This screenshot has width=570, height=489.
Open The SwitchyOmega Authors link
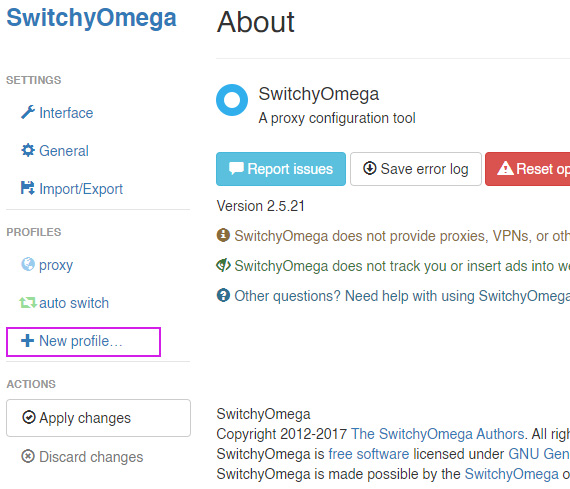[437, 434]
